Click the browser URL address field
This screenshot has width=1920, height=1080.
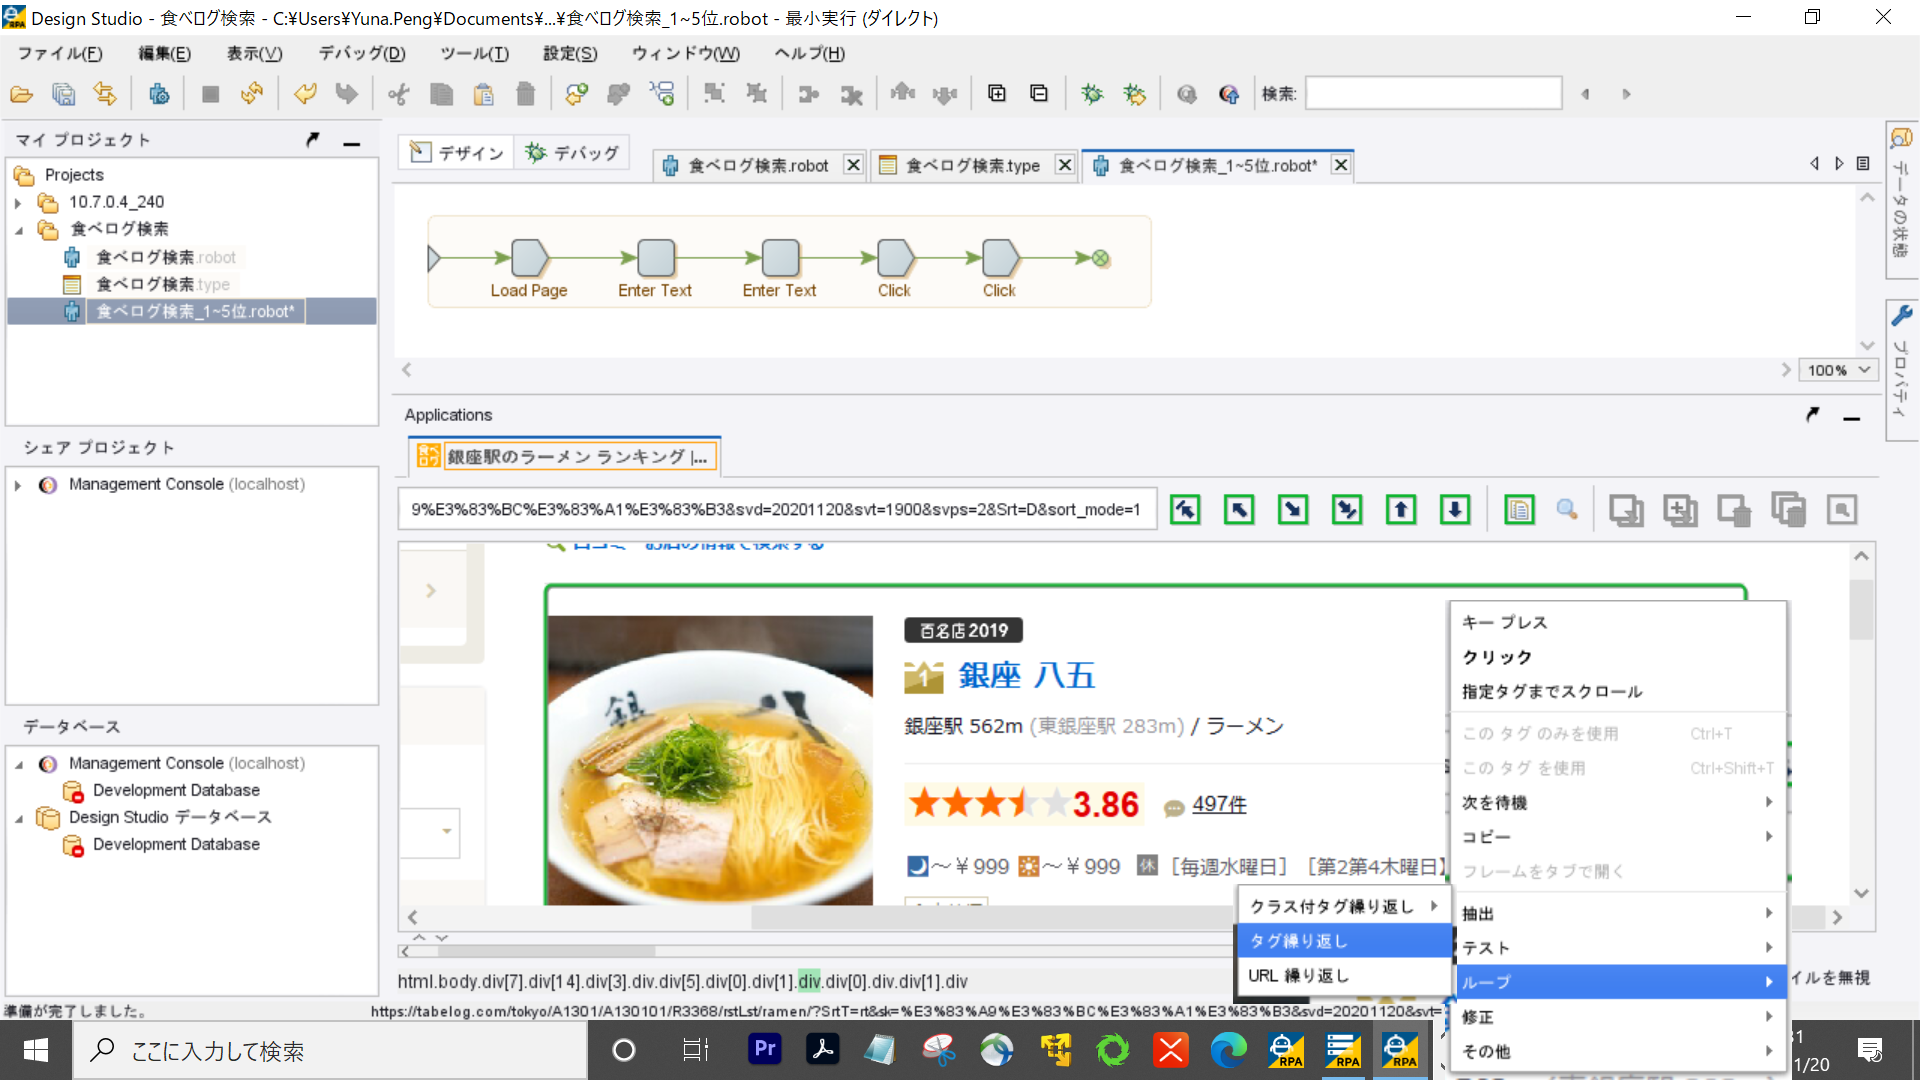(x=777, y=510)
